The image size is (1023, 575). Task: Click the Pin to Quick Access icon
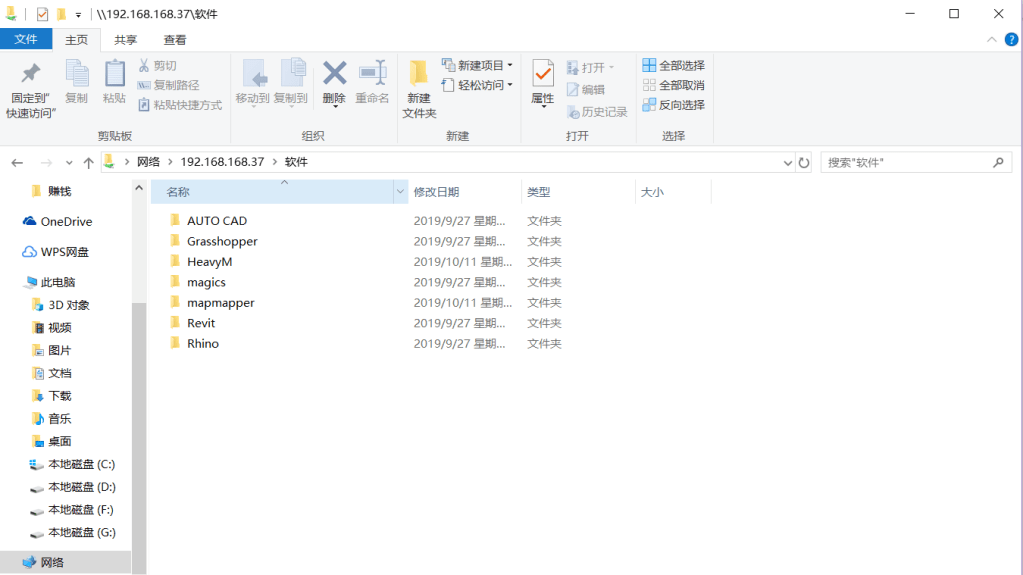pos(31,75)
